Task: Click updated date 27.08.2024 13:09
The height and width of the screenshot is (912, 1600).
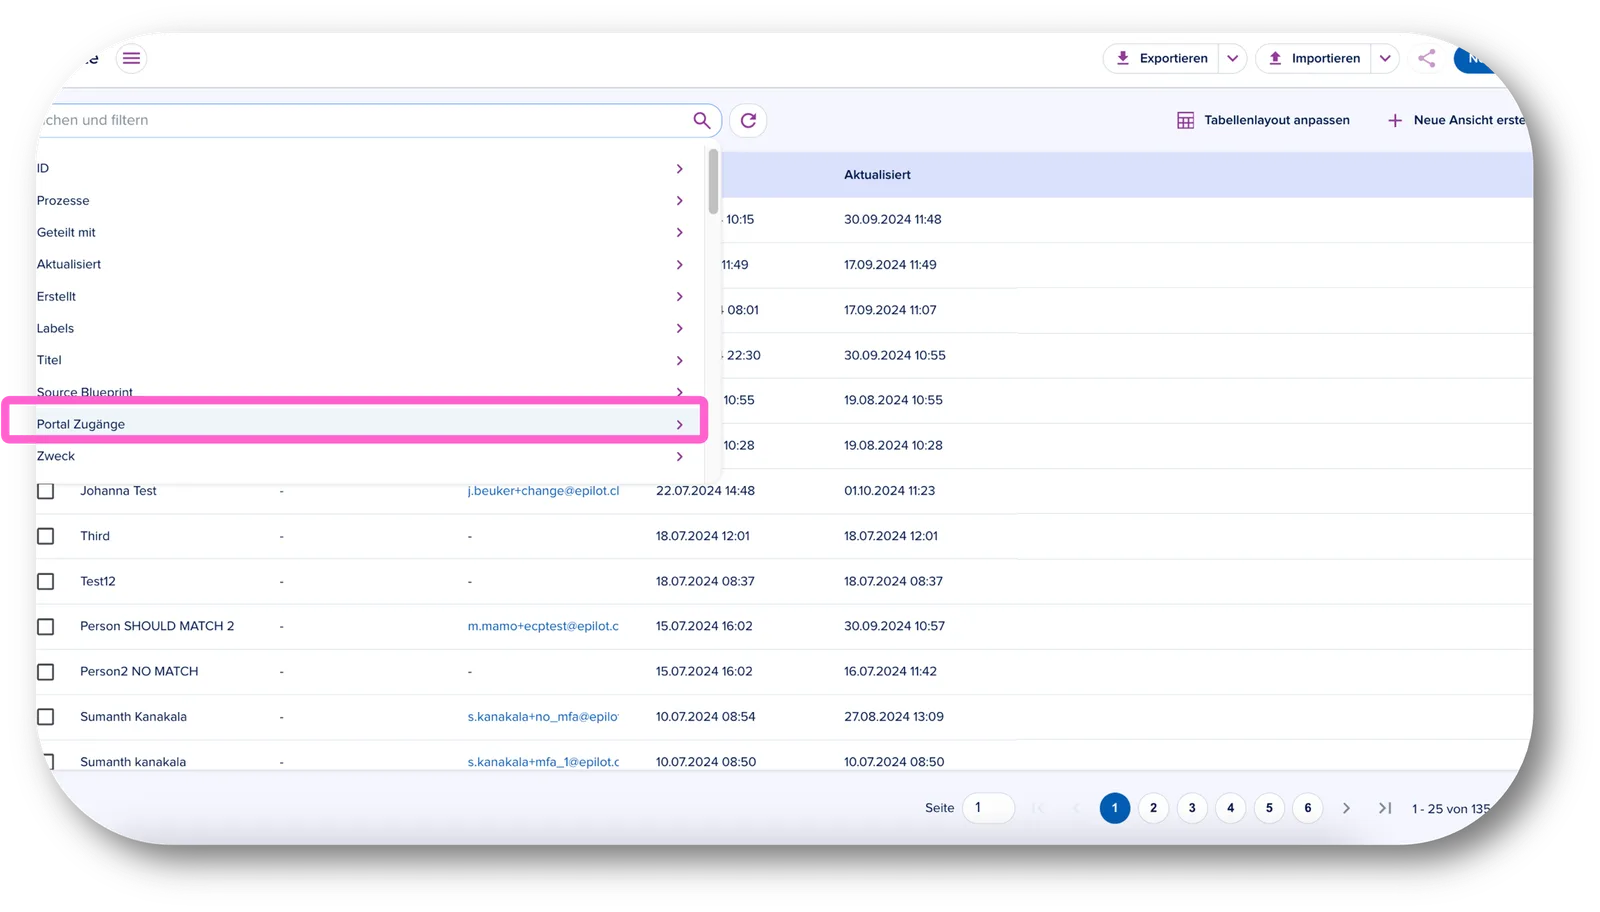Action: [894, 717]
